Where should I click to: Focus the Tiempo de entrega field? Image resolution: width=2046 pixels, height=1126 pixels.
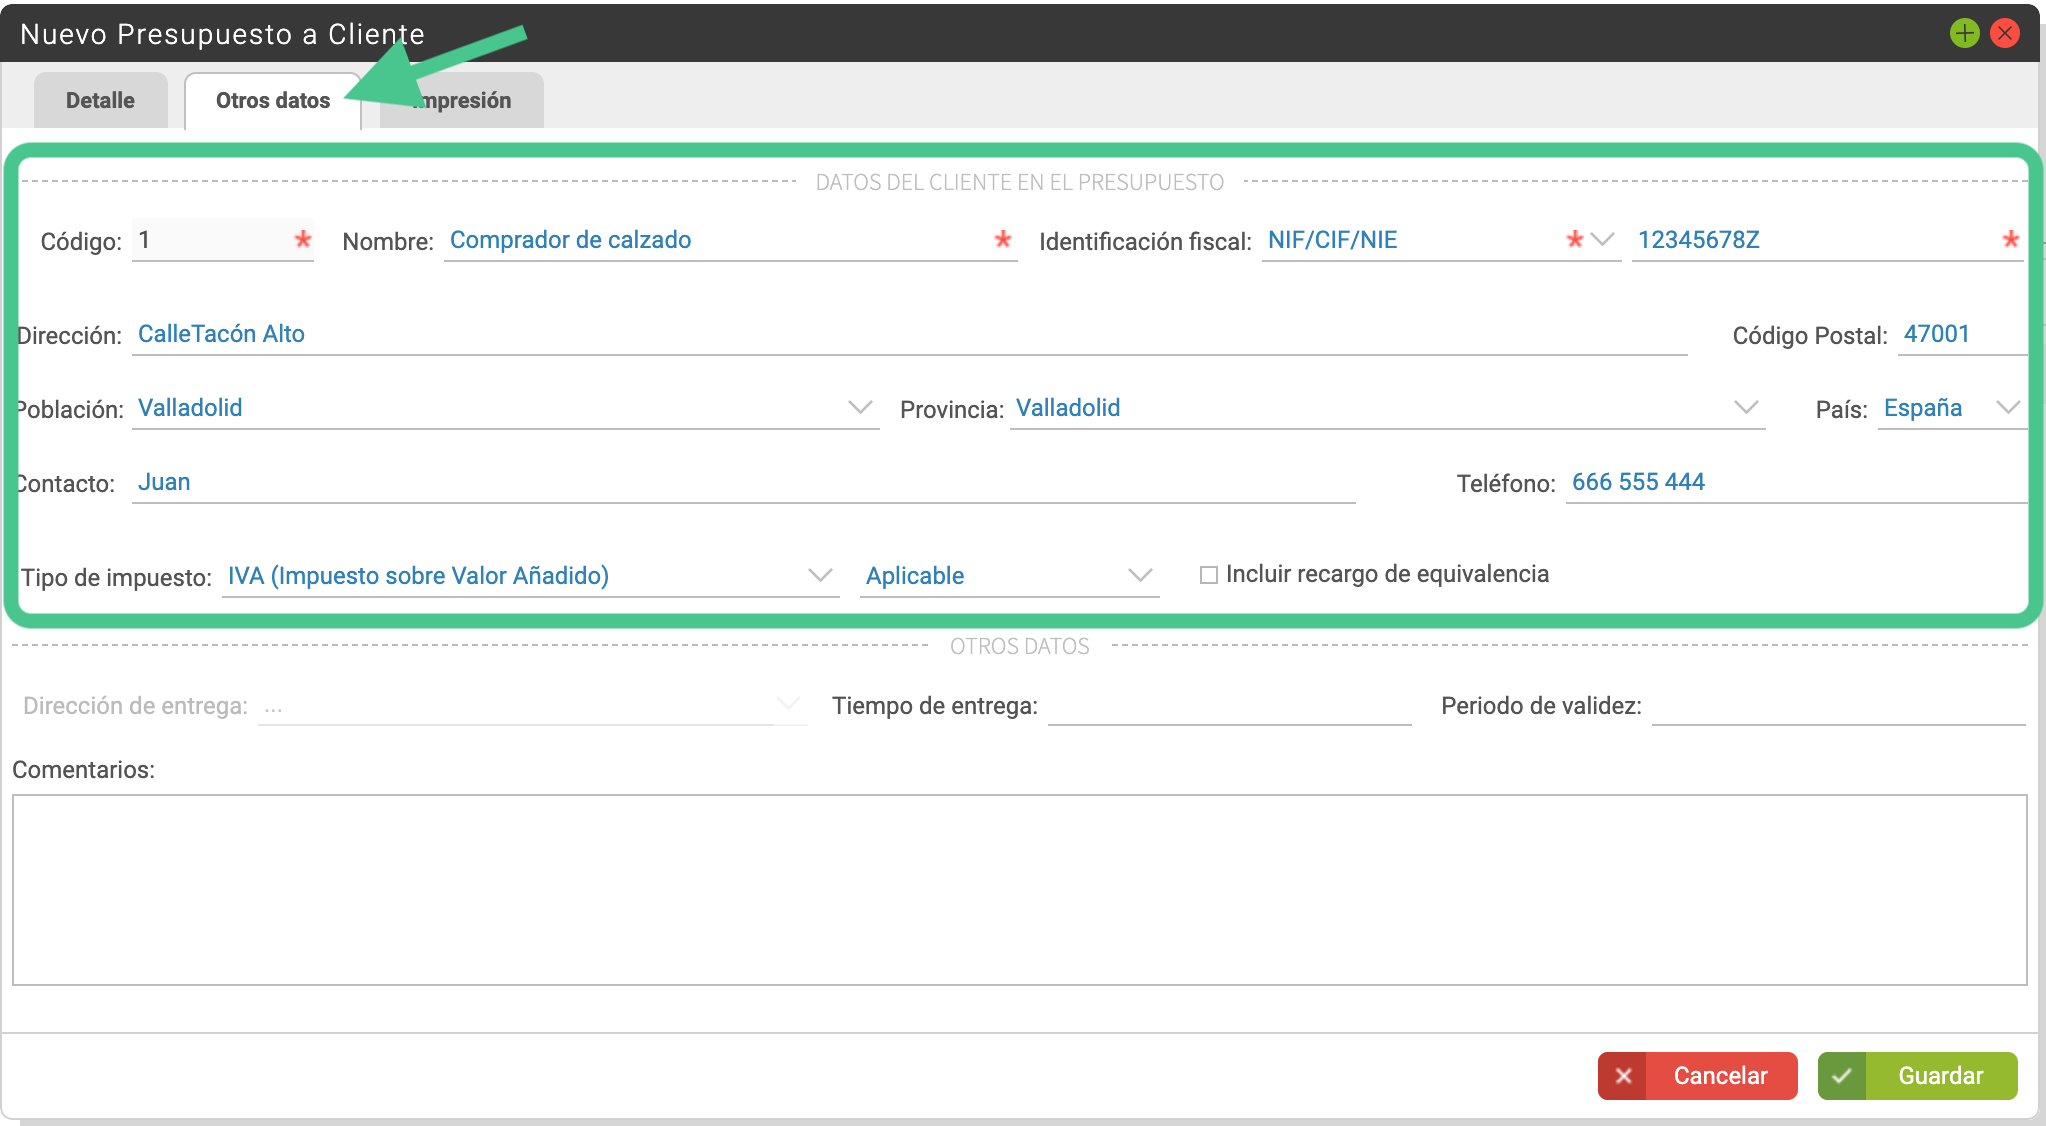tap(1230, 706)
